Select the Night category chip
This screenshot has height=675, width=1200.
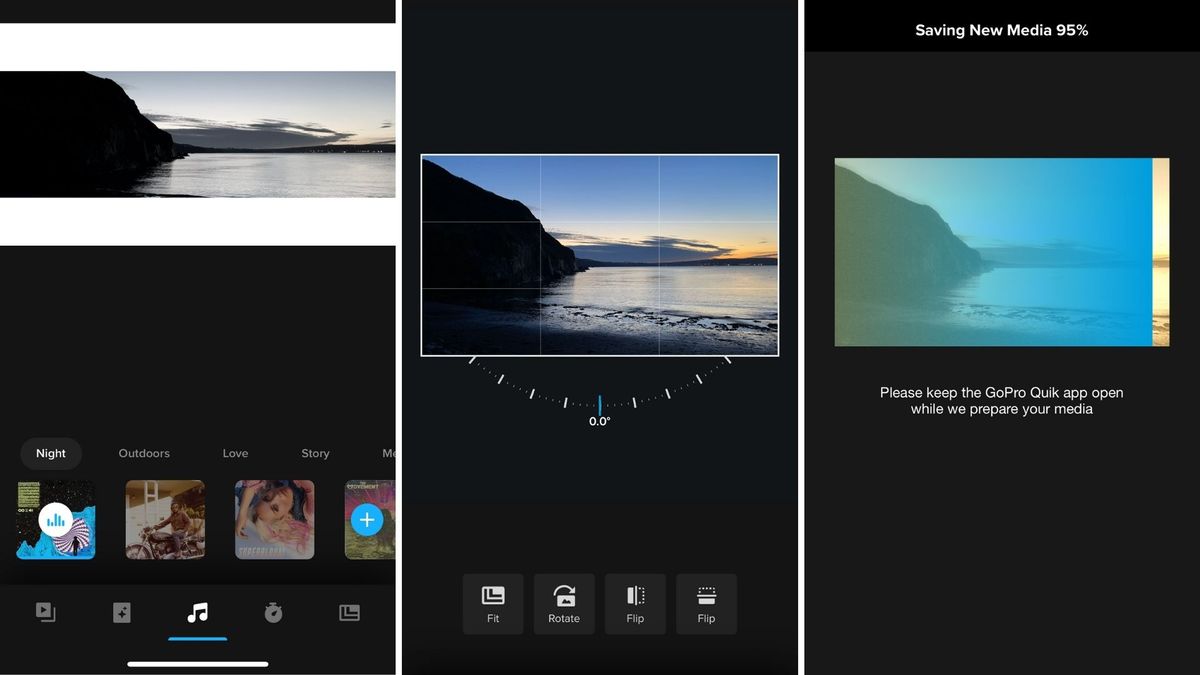pos(51,453)
